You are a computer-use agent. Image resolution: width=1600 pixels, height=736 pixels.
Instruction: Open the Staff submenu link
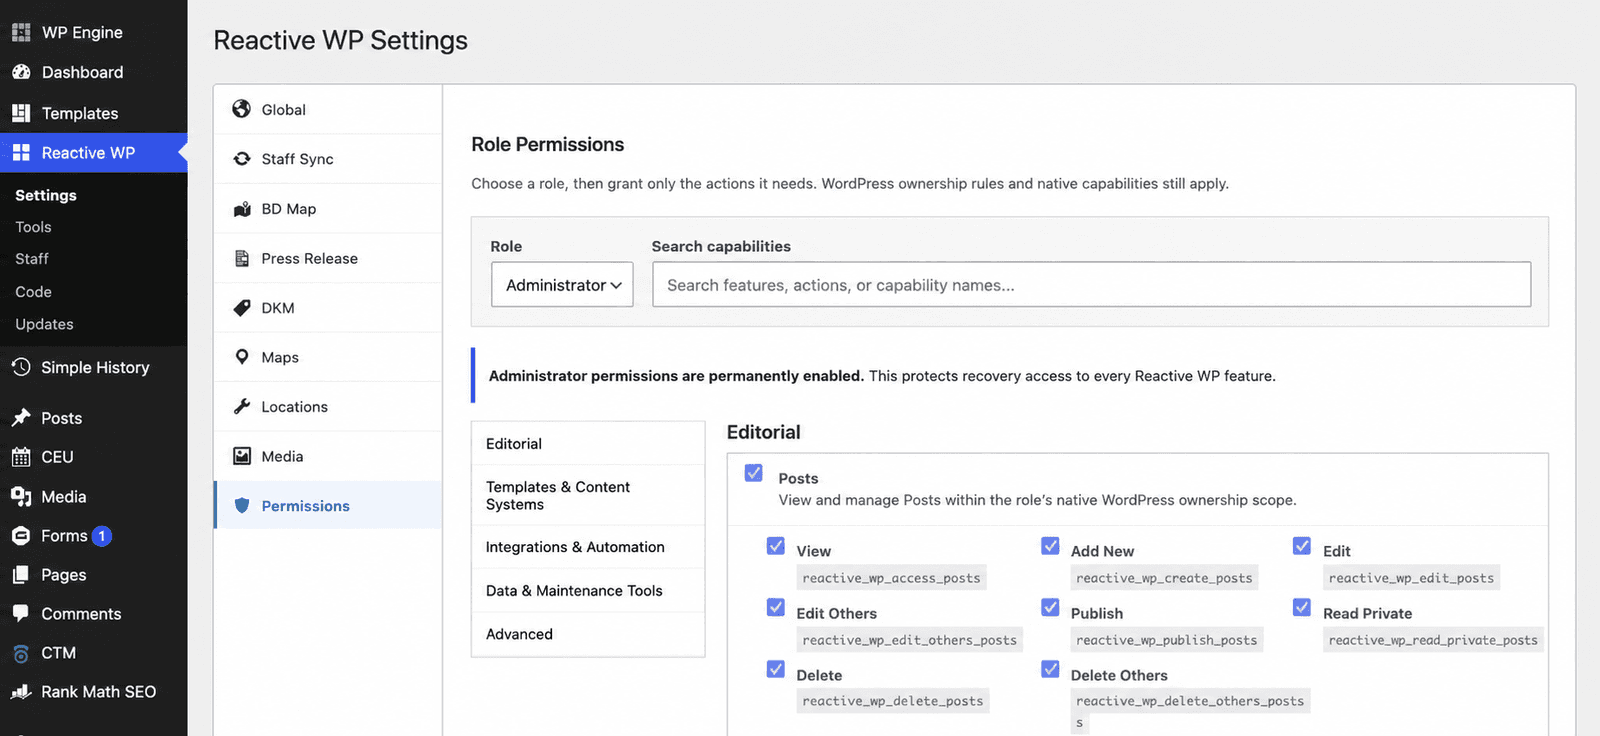coord(32,259)
